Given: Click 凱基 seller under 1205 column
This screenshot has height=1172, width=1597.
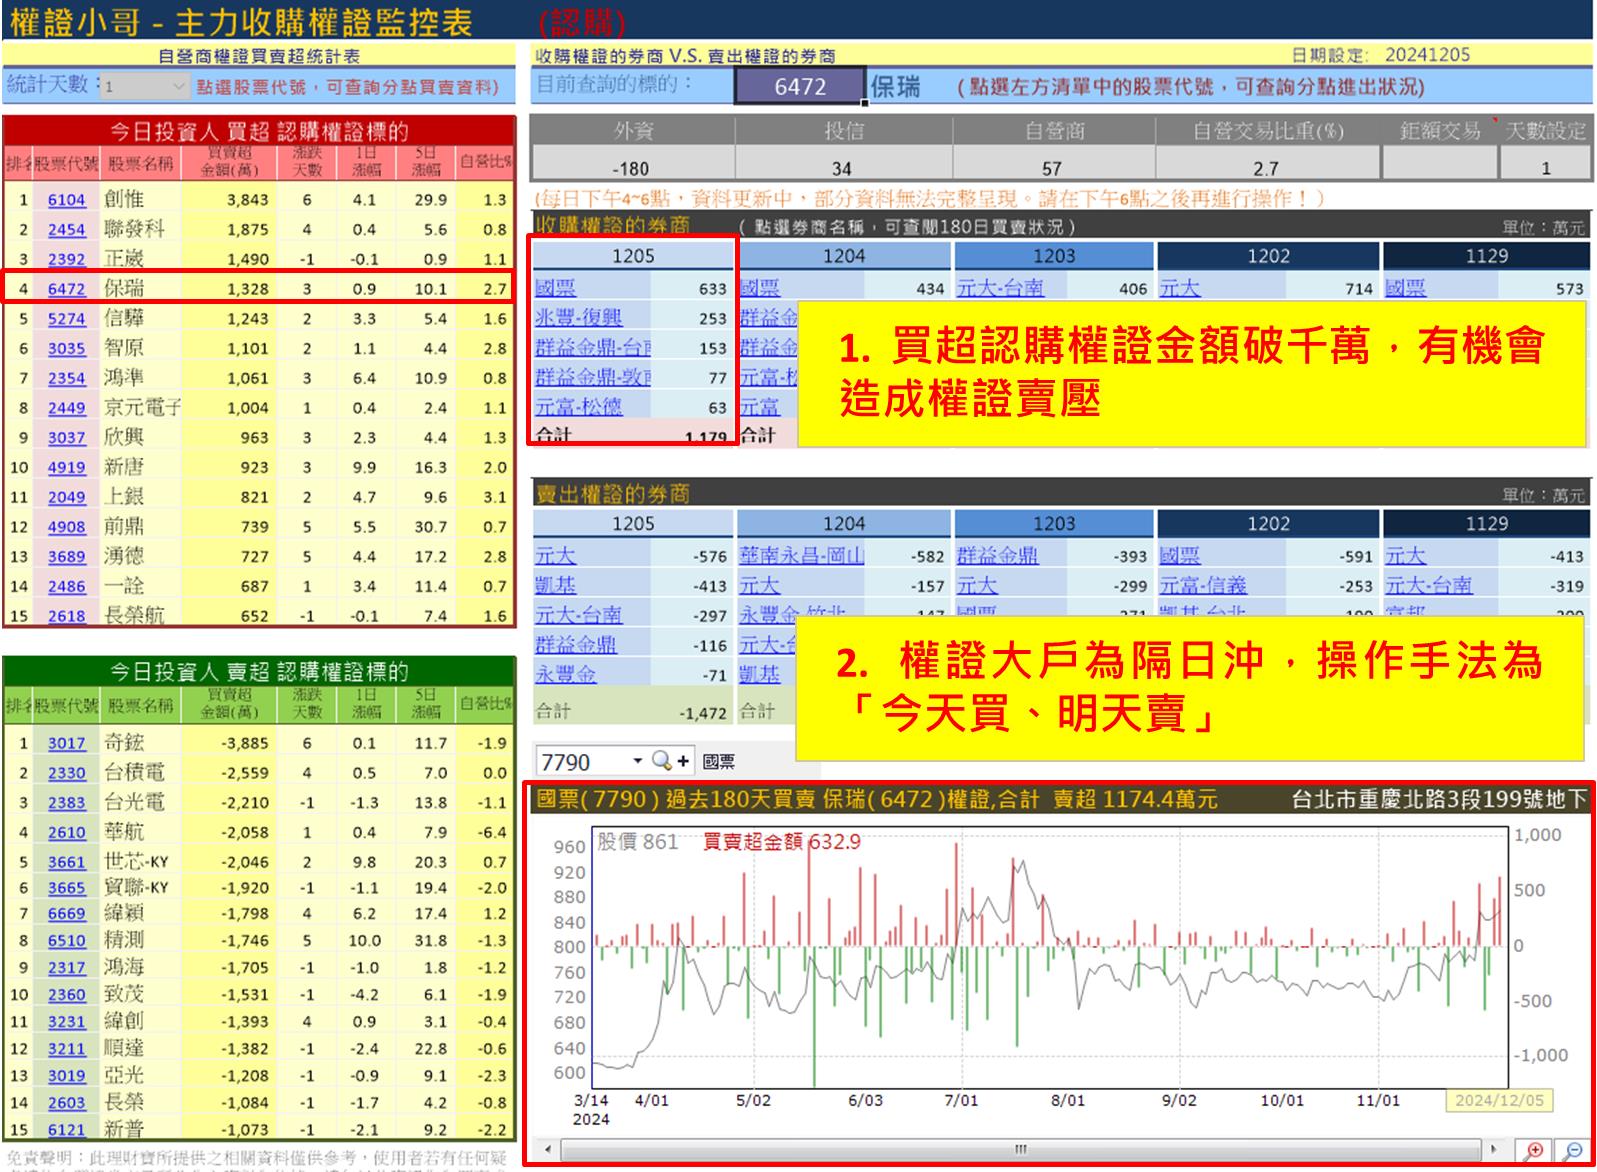Looking at the screenshot, I should [x=555, y=585].
